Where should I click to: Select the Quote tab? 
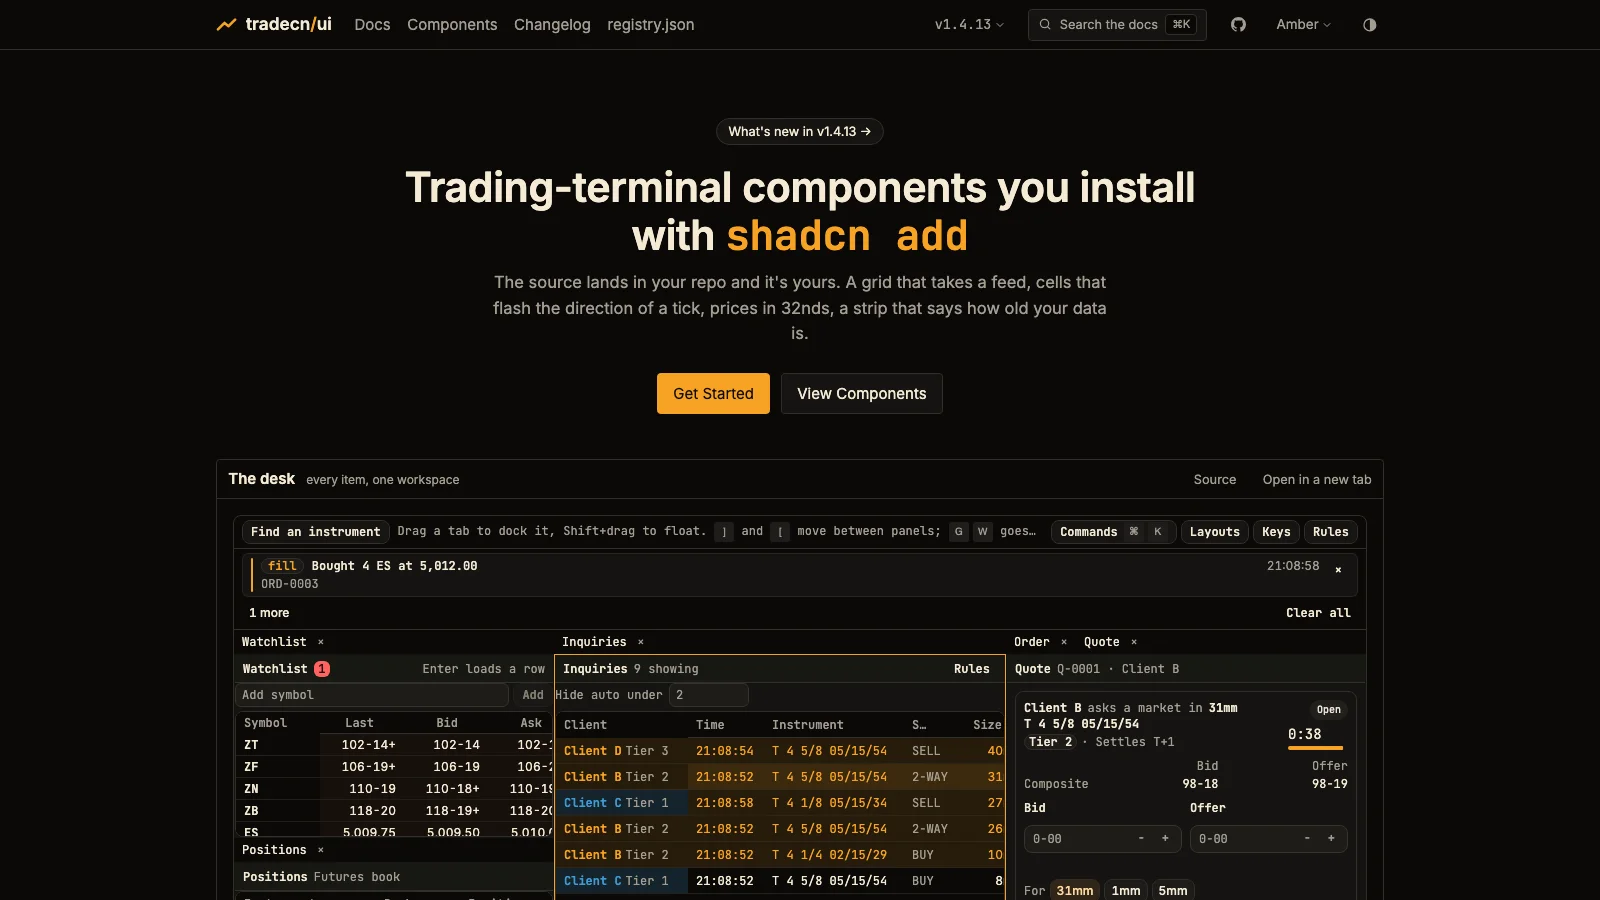(1101, 641)
